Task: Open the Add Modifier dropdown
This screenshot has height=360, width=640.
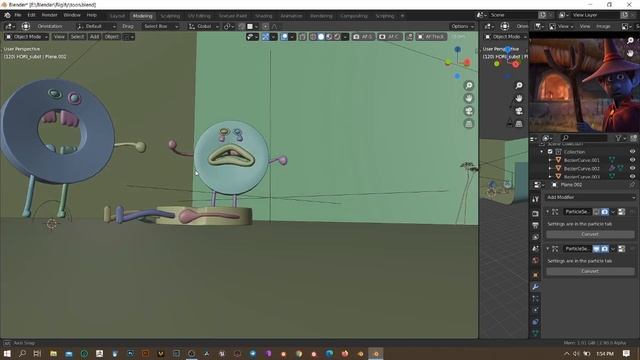Action: (x=590, y=197)
